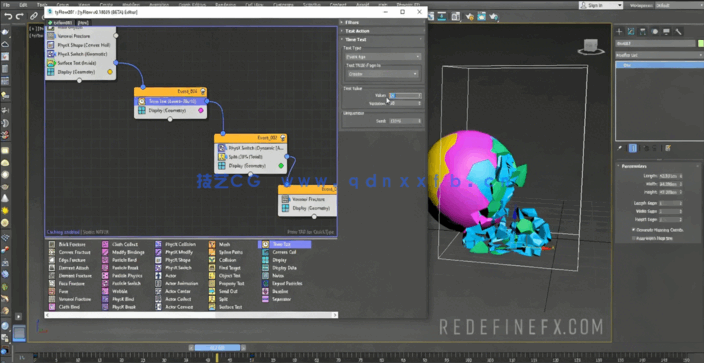Select the PhysX Collision operator
704x363 pixels.
176,244
